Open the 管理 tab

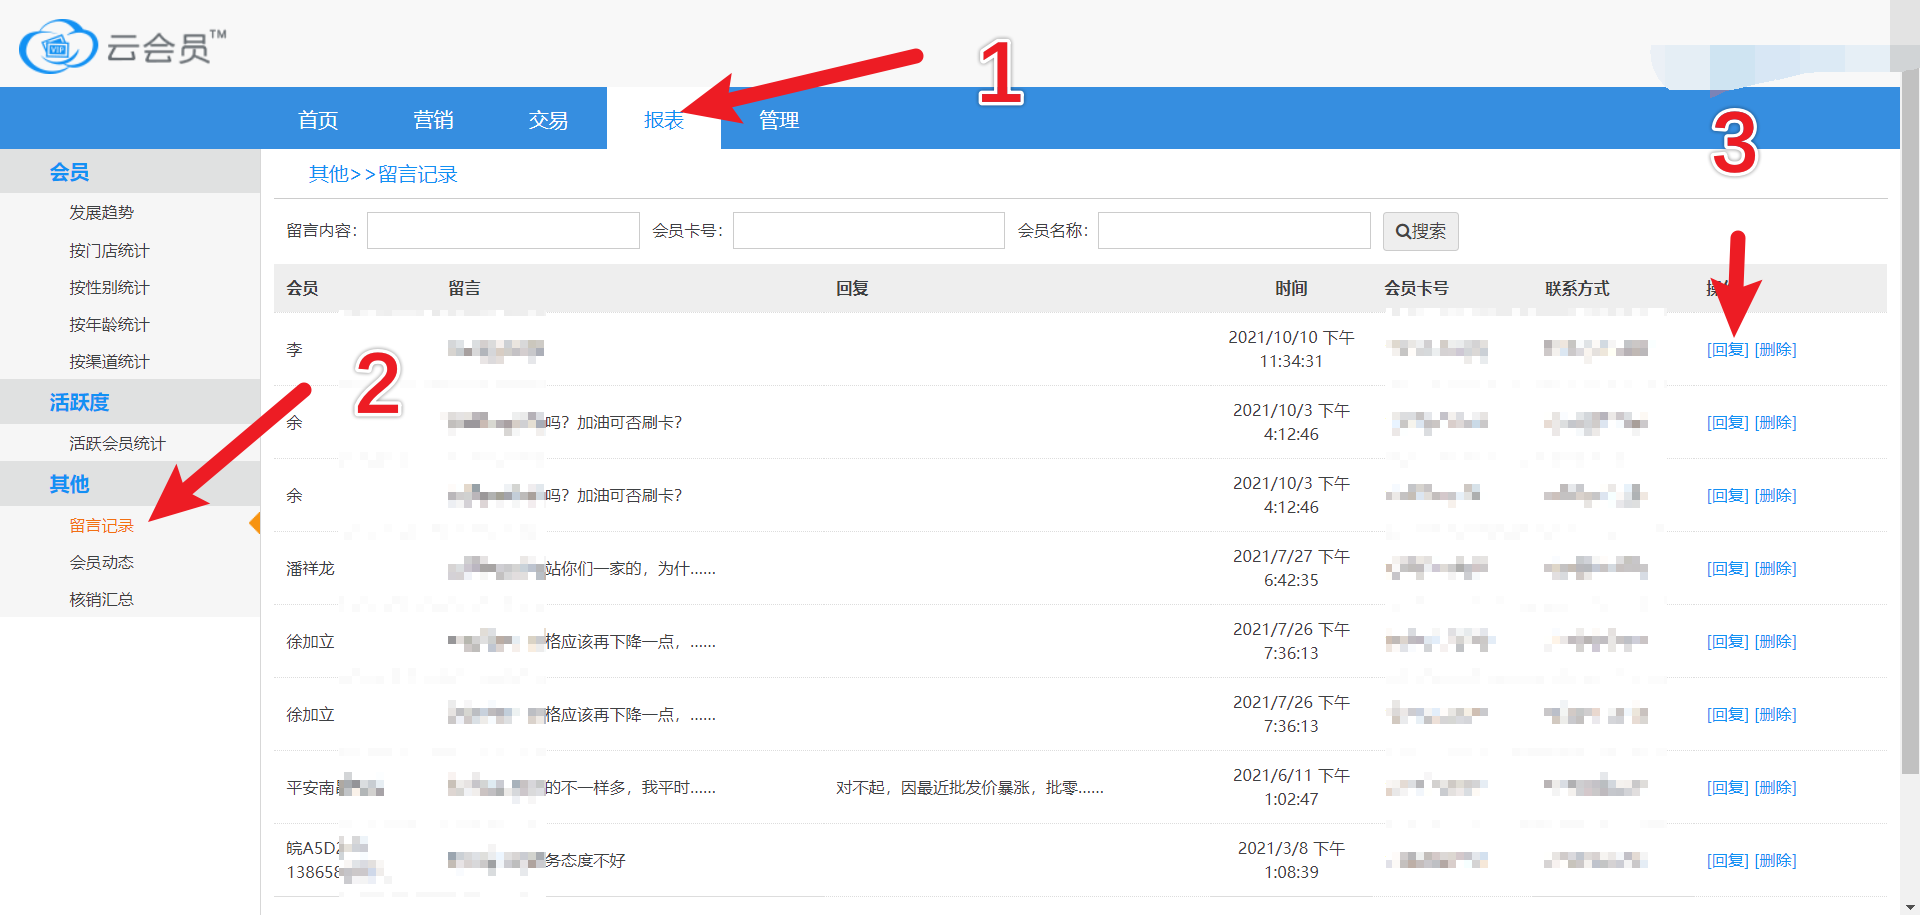[x=779, y=120]
